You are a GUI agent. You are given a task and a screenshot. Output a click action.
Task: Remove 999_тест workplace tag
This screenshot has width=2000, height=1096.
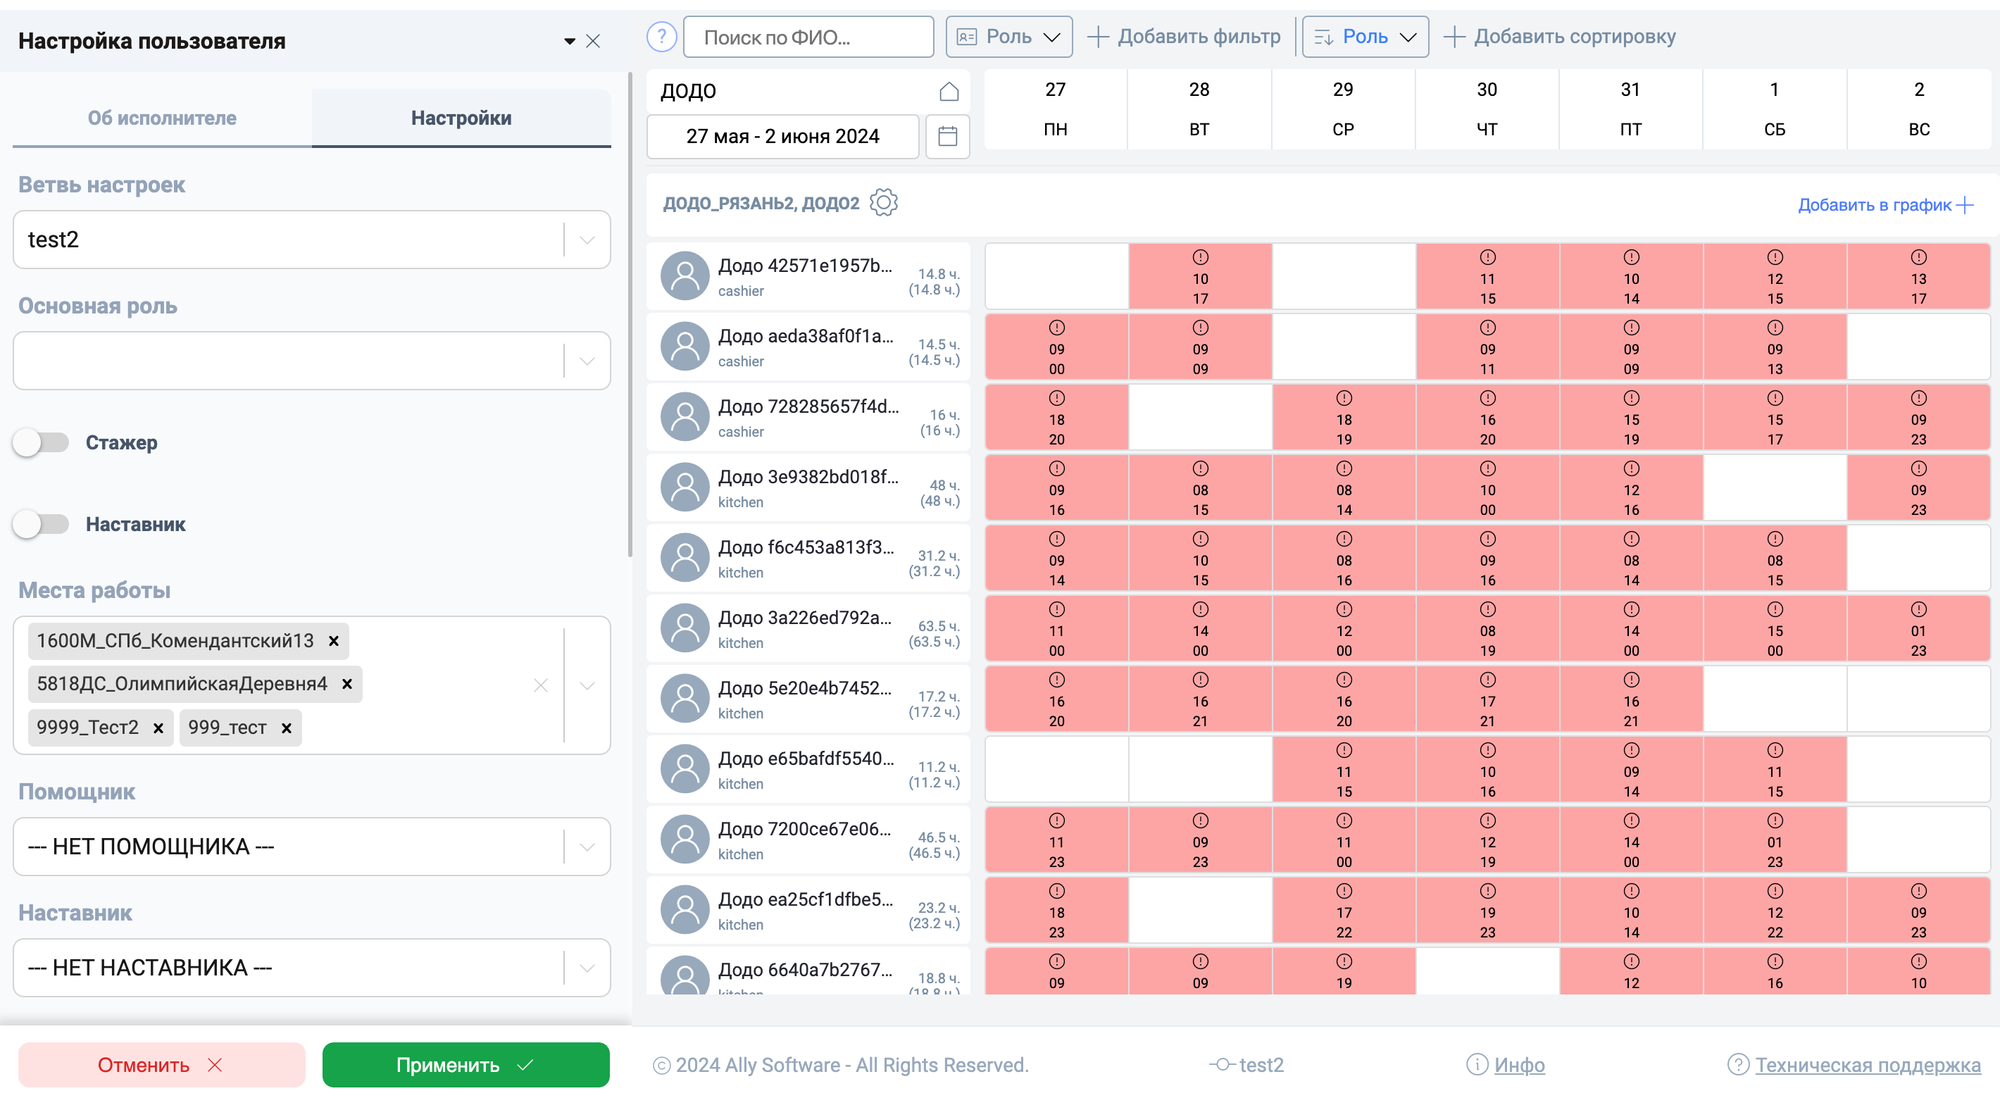click(x=286, y=728)
